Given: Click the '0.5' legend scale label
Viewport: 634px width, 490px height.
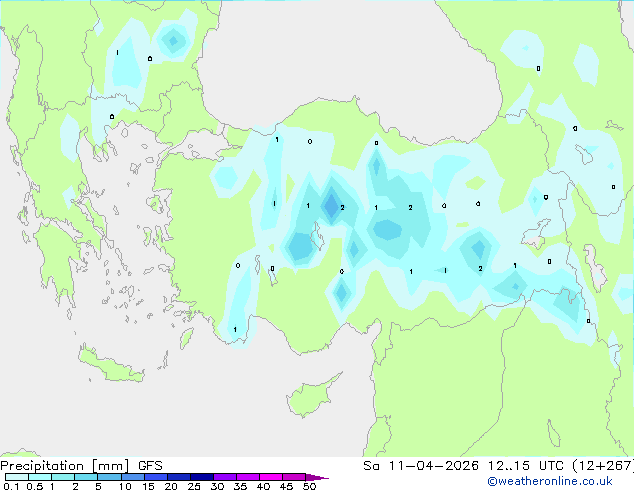Looking at the screenshot, I should coord(35,486).
